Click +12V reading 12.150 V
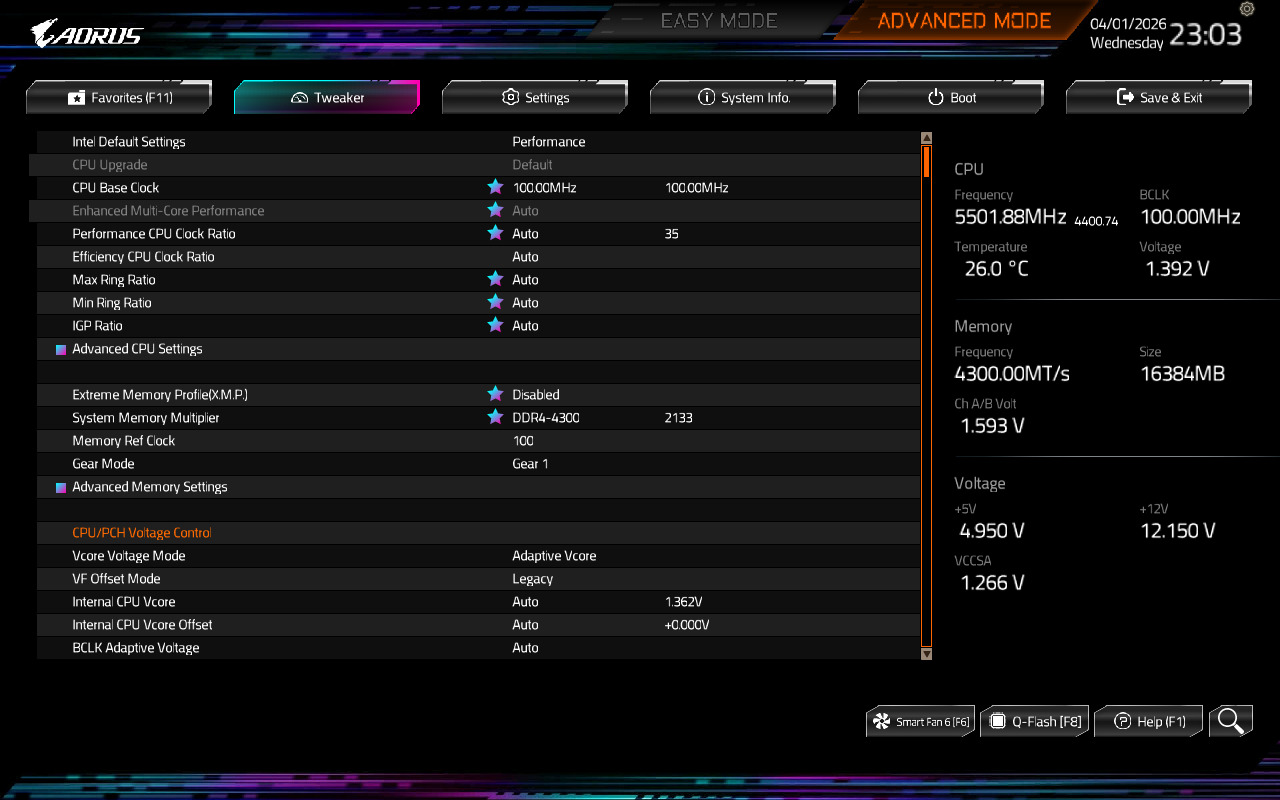This screenshot has height=800, width=1280. click(1178, 530)
